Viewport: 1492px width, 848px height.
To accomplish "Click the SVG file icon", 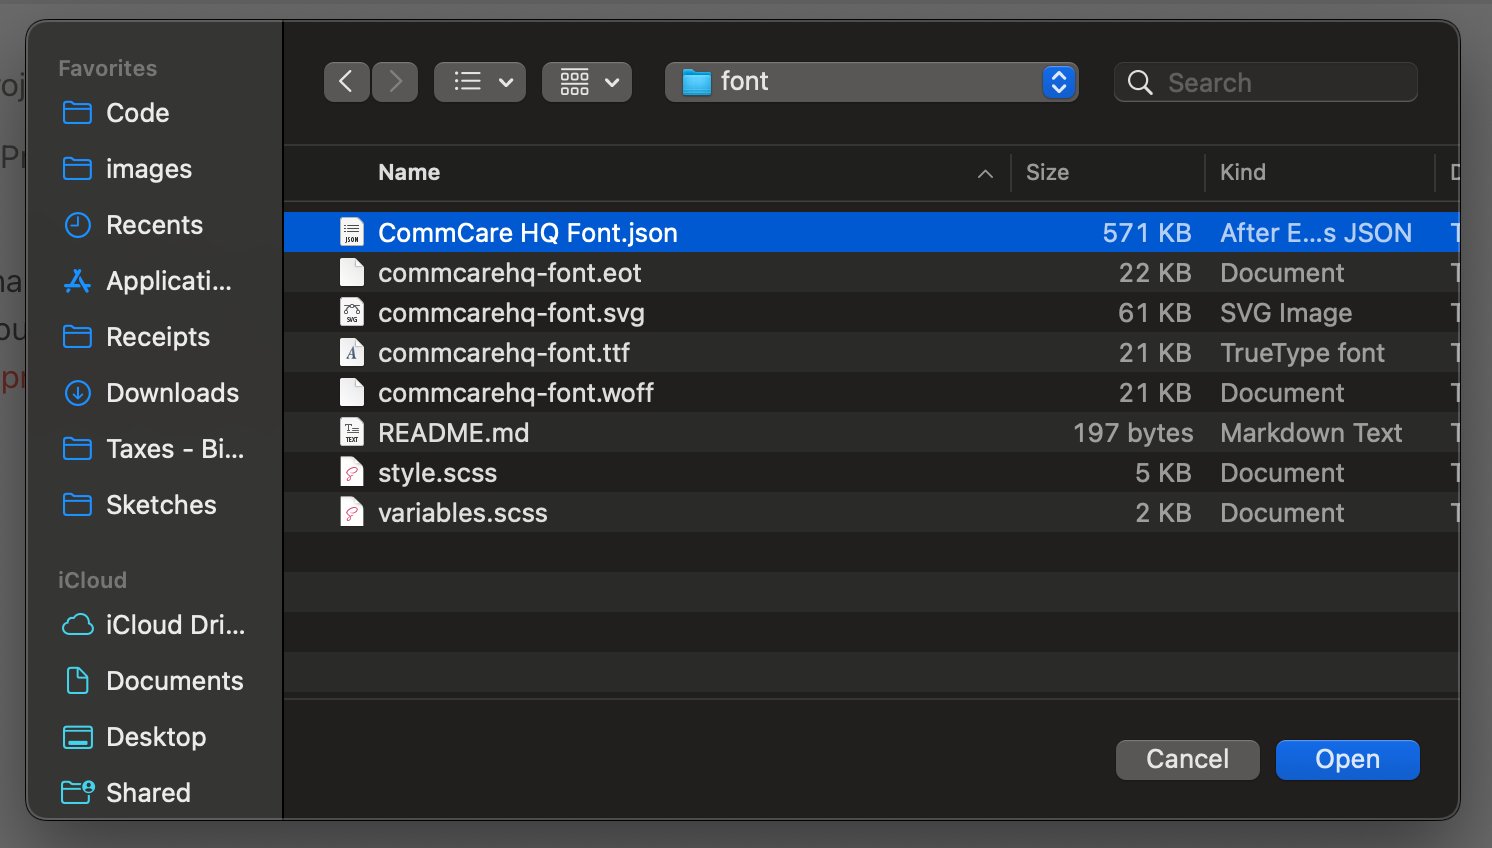I will pyautogui.click(x=352, y=312).
